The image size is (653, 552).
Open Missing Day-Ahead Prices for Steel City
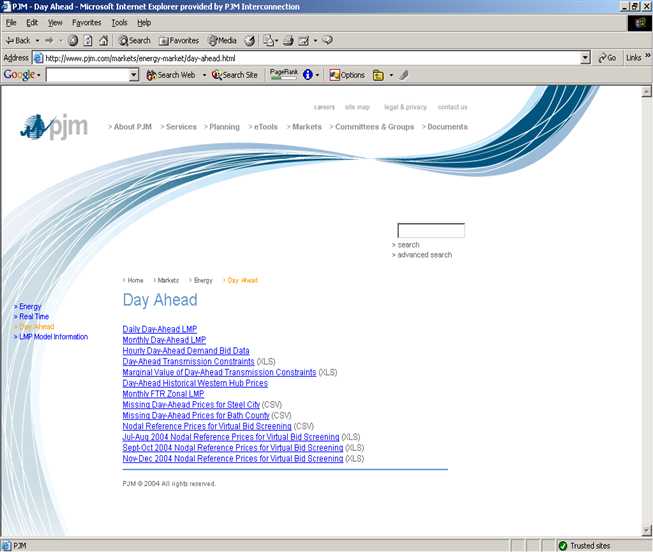(191, 405)
